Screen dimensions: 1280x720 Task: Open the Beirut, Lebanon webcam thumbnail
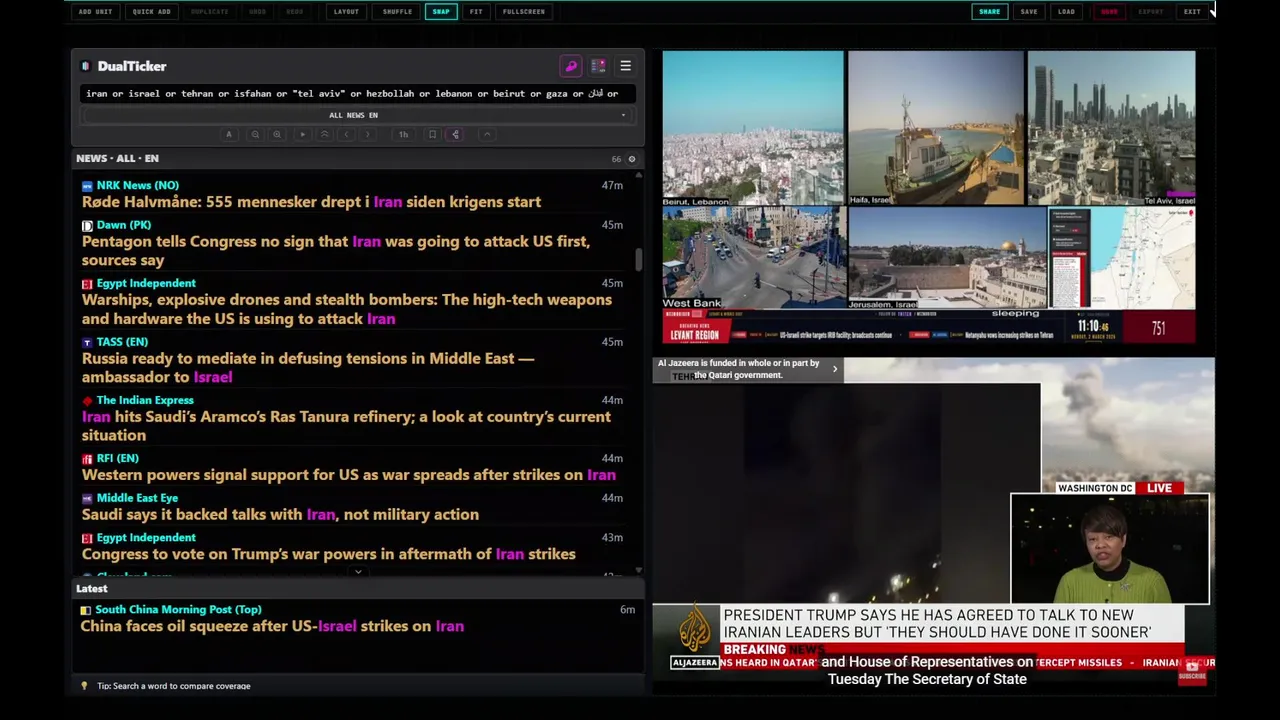pyautogui.click(x=753, y=128)
